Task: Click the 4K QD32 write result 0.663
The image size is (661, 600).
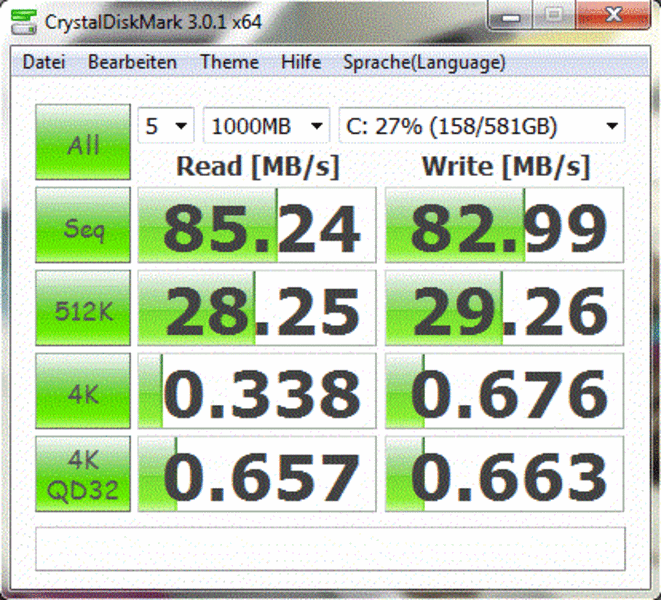Action: tap(504, 474)
